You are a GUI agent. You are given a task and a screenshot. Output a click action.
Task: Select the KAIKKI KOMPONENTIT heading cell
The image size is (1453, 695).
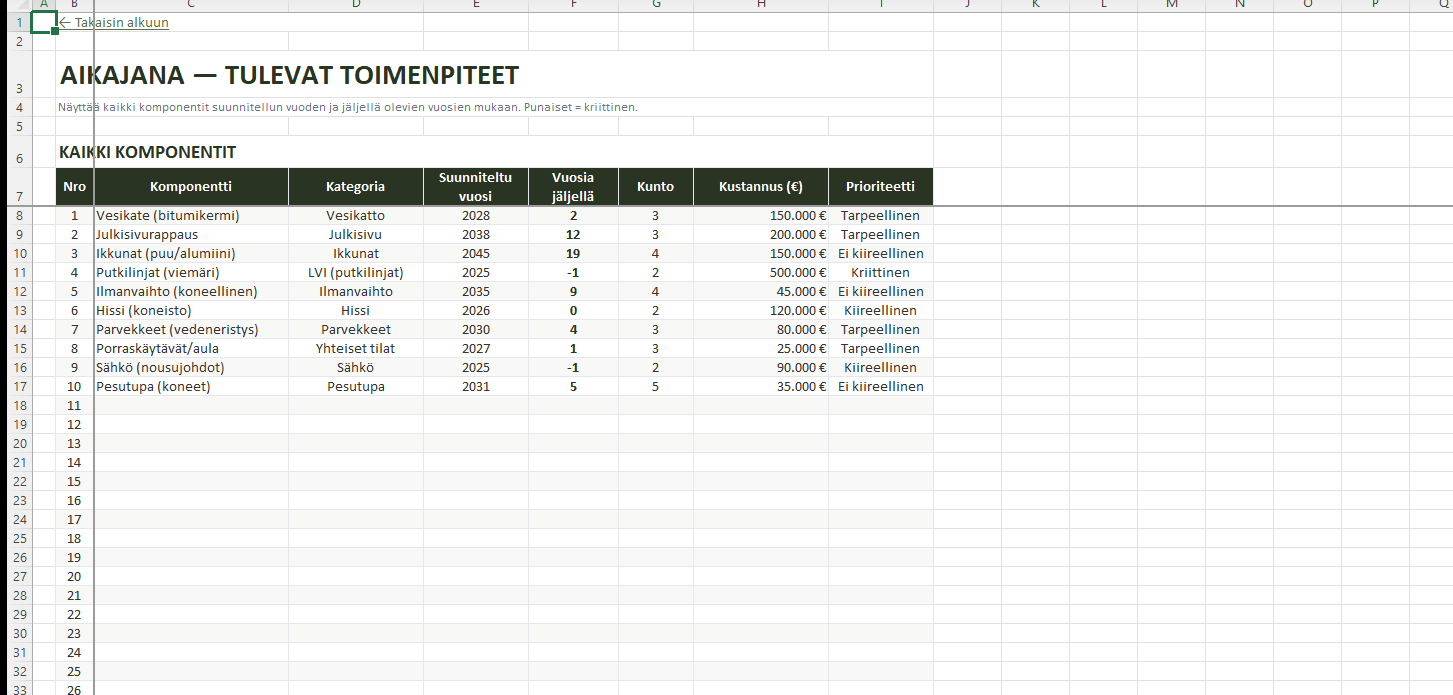(x=148, y=153)
